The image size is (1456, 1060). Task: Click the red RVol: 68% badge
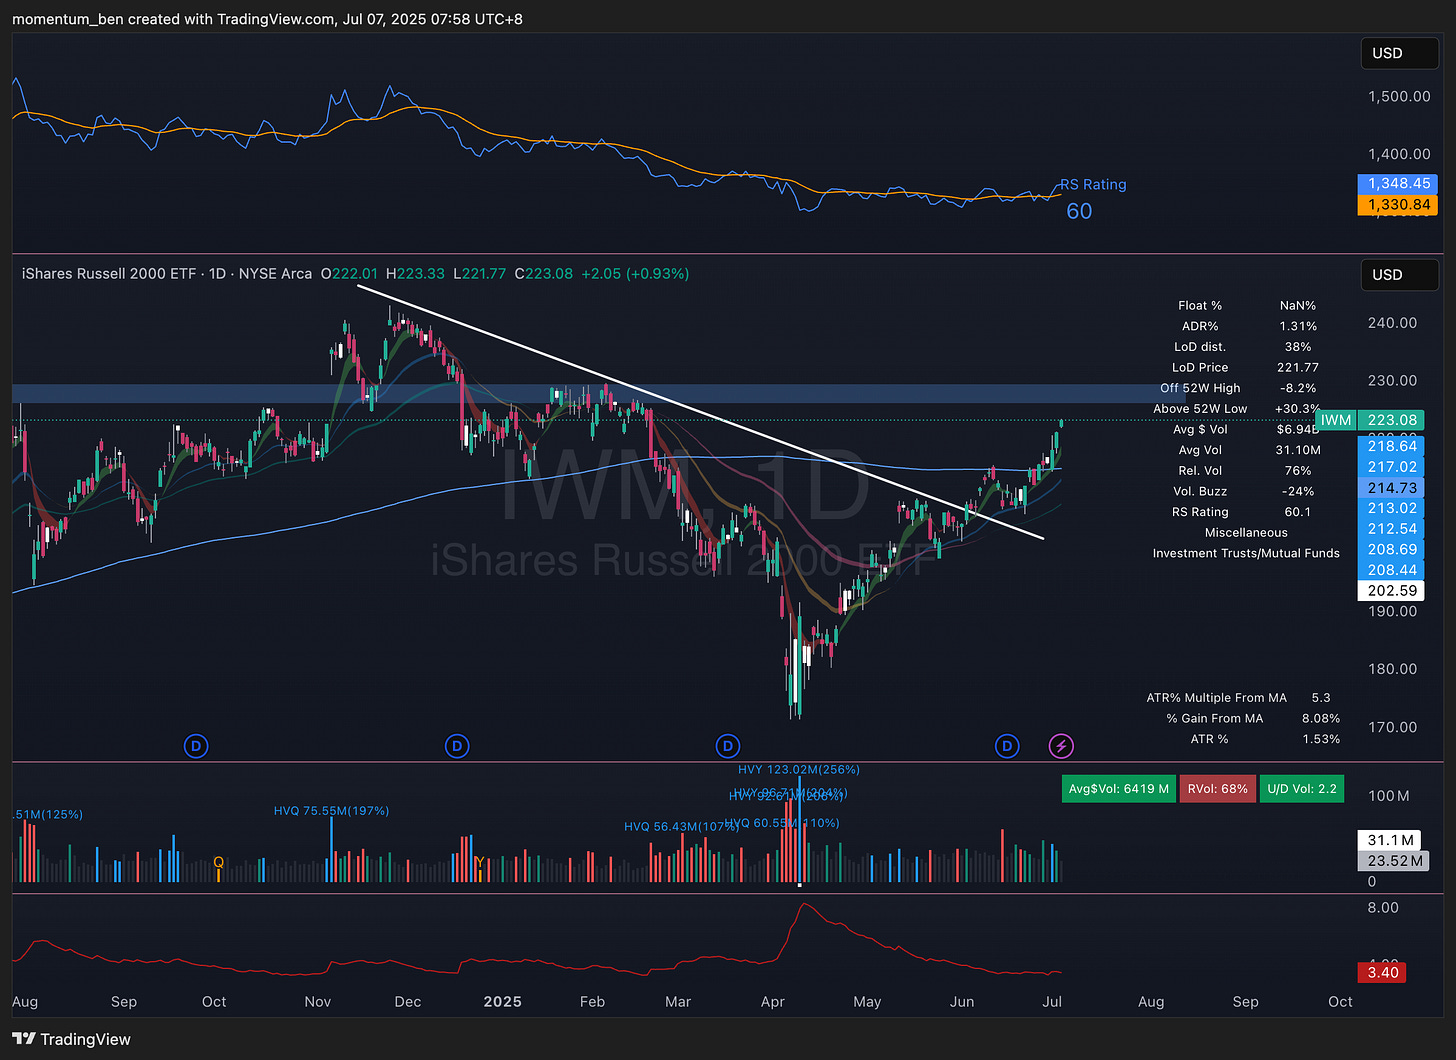pos(1217,789)
